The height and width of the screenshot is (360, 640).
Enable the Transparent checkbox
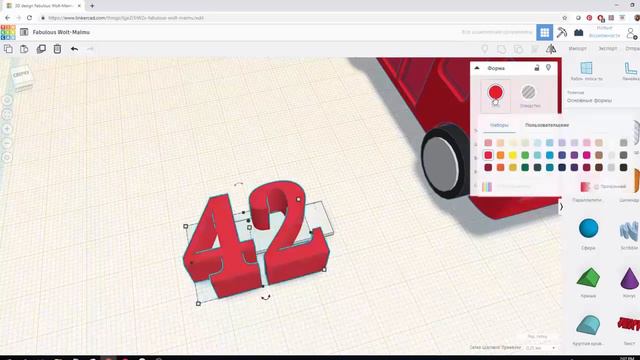(x=596, y=187)
